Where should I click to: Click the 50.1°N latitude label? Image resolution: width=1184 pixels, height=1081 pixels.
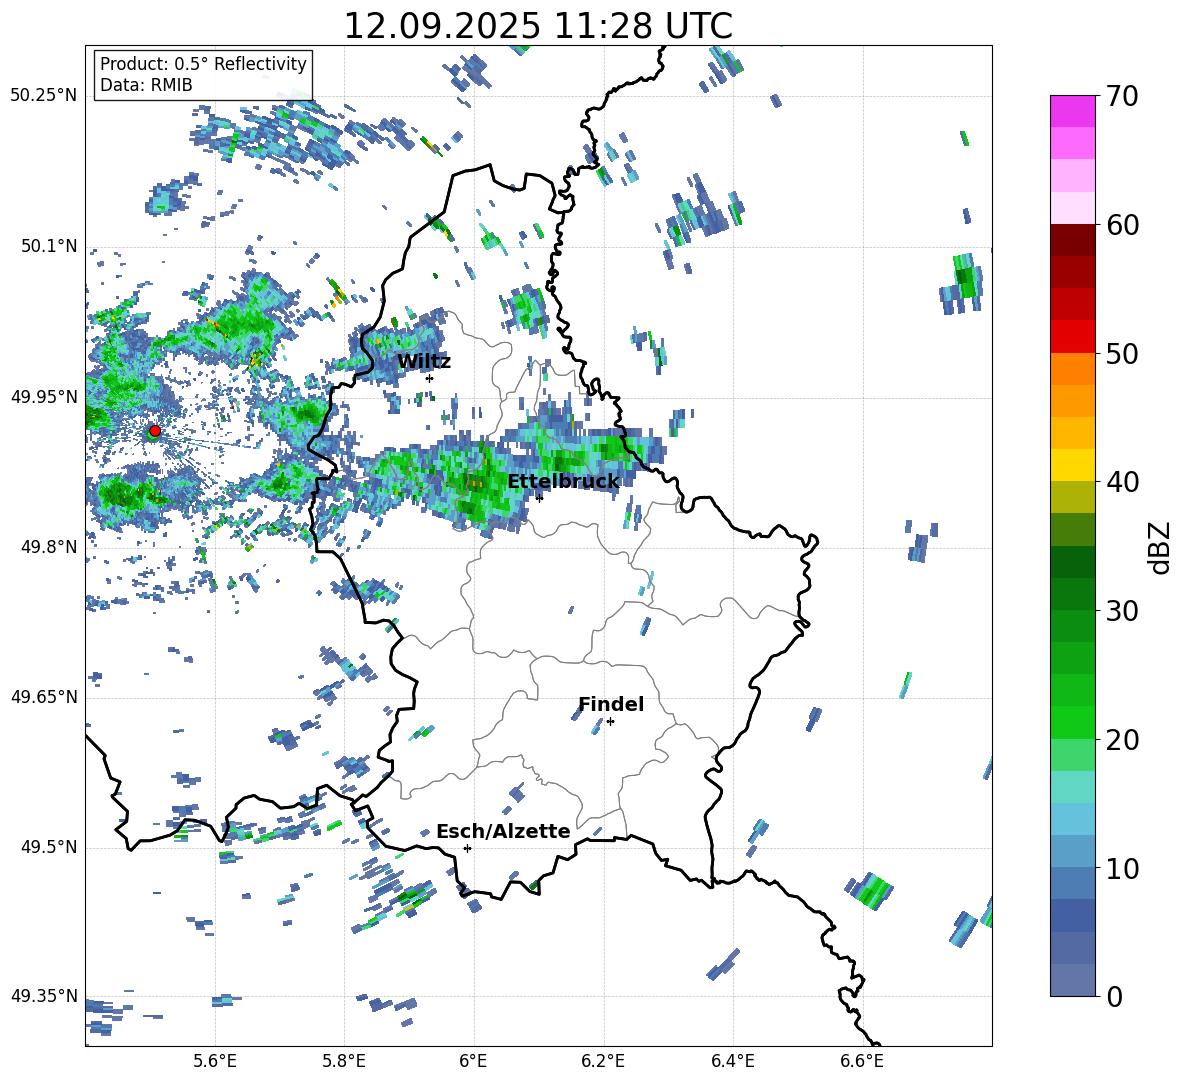click(50, 246)
